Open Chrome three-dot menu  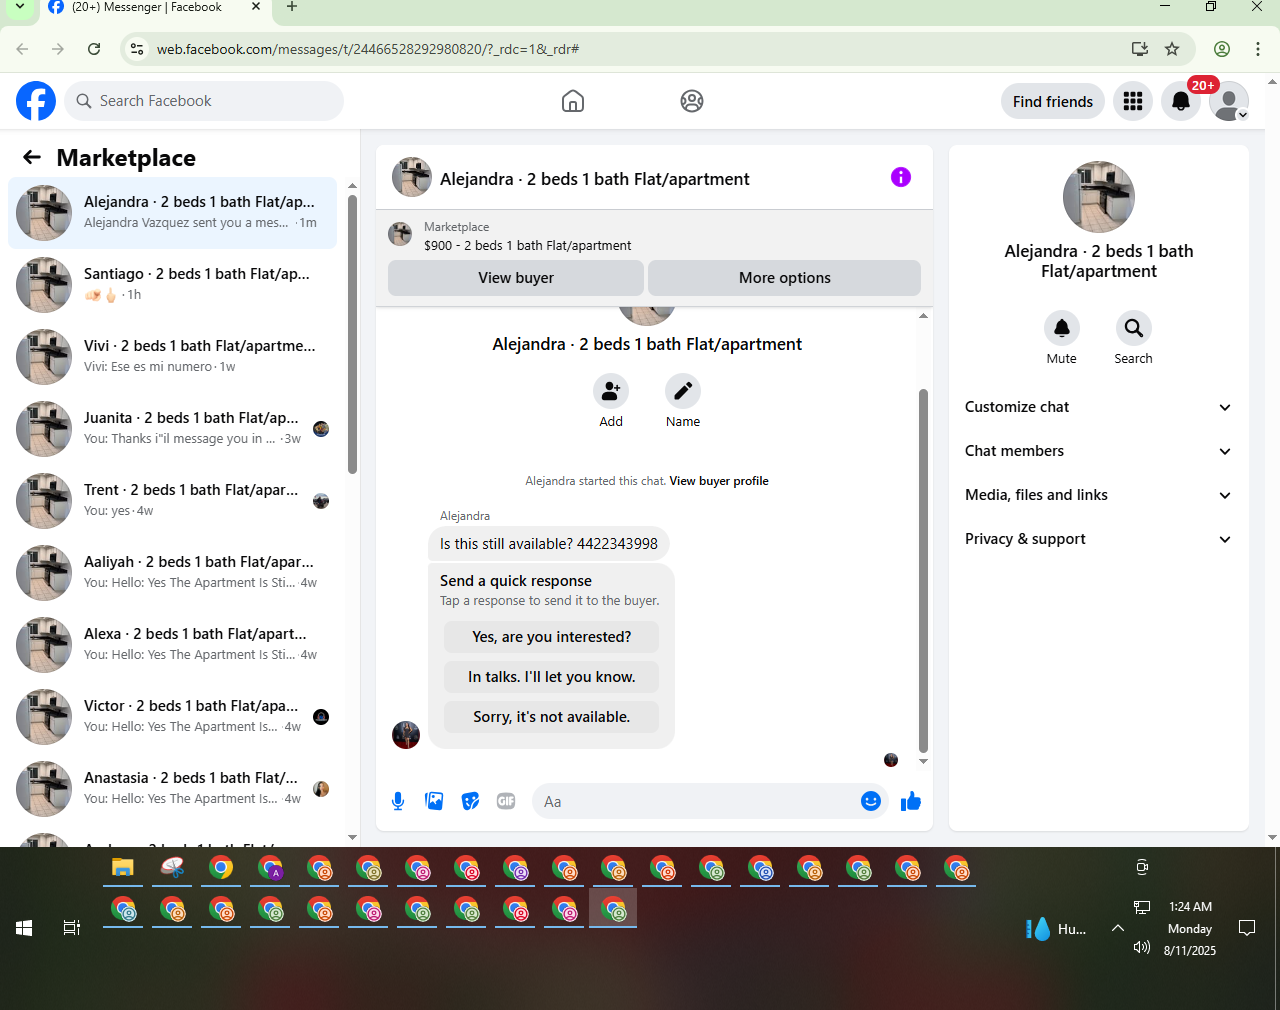pos(1258,49)
